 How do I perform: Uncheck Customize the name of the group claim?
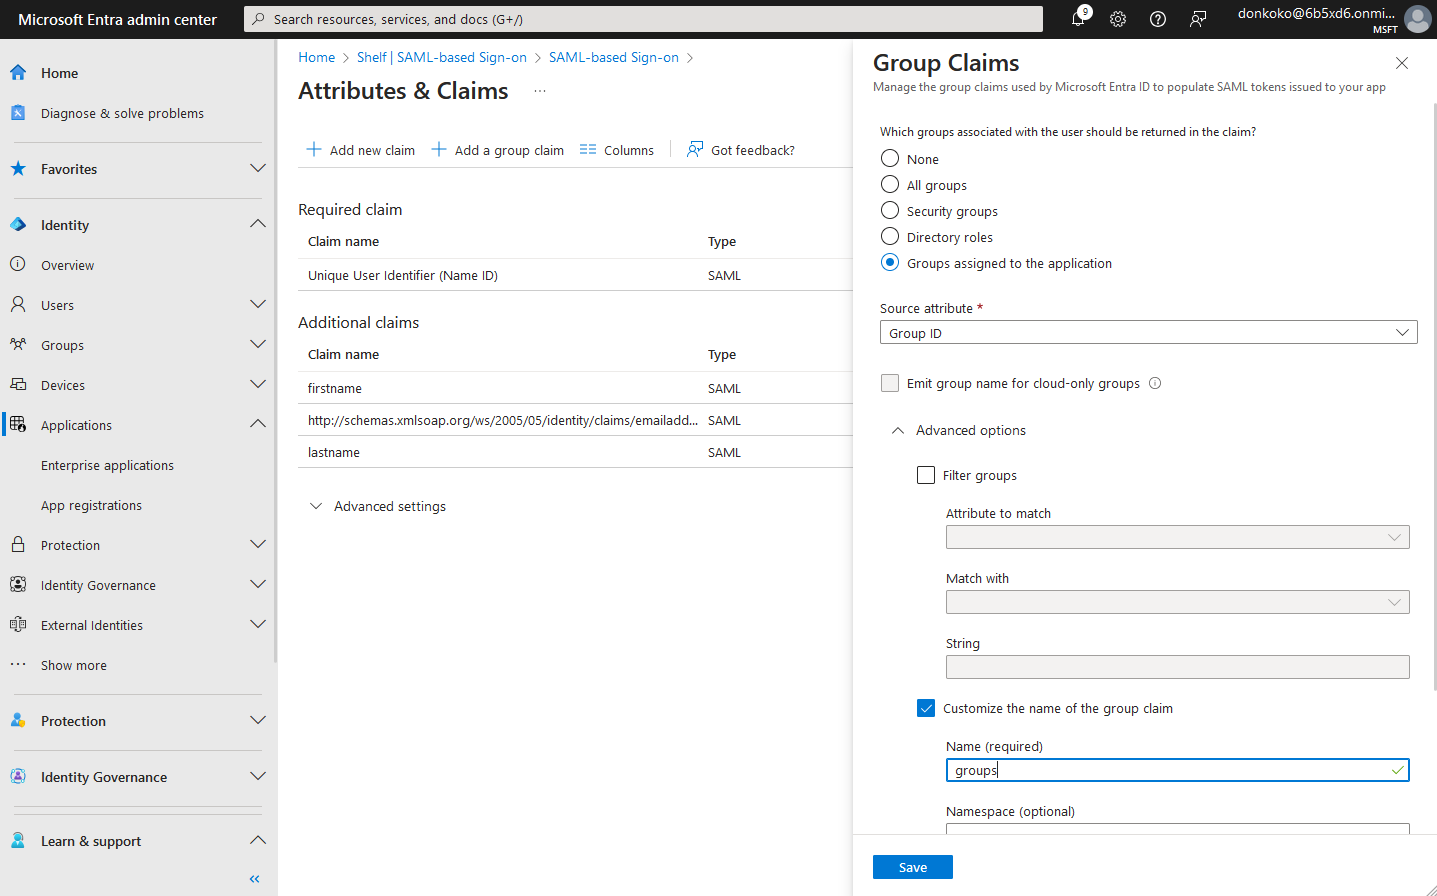[x=926, y=708]
